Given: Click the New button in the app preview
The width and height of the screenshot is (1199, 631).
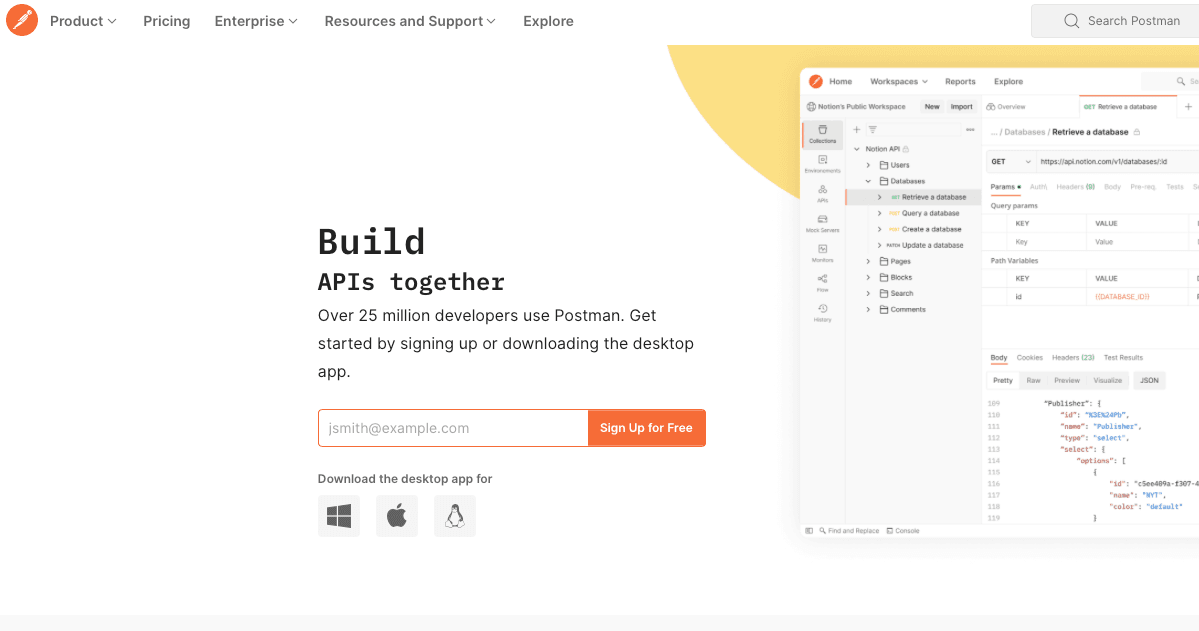Looking at the screenshot, I should 932,107.
